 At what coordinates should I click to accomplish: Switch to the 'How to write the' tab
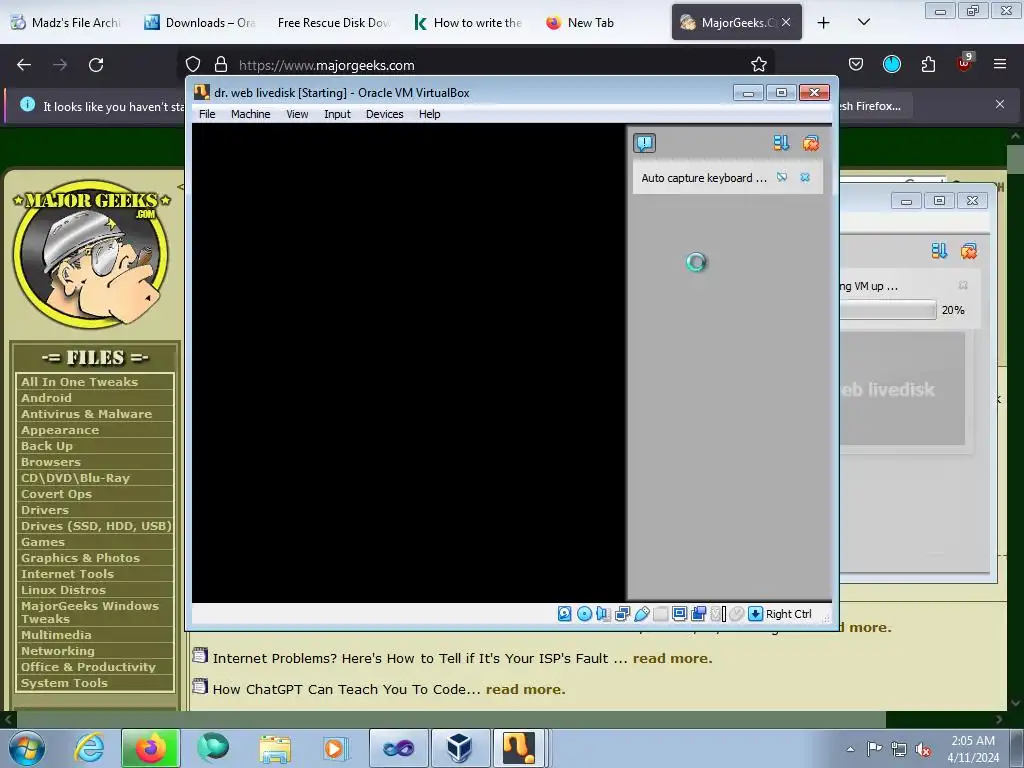(x=469, y=23)
